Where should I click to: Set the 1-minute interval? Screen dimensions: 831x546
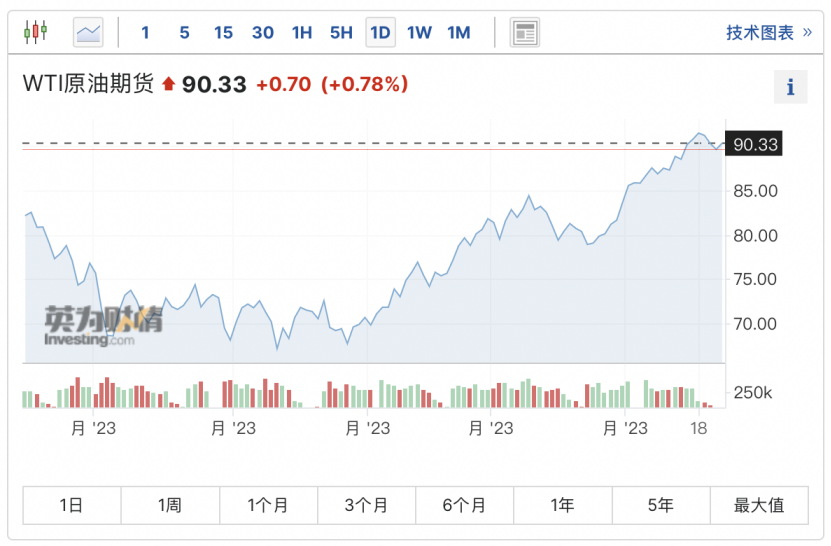(145, 32)
